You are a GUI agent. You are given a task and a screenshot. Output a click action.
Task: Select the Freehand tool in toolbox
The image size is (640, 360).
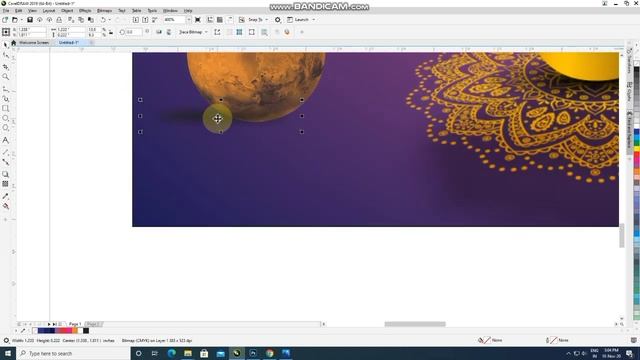(5, 89)
